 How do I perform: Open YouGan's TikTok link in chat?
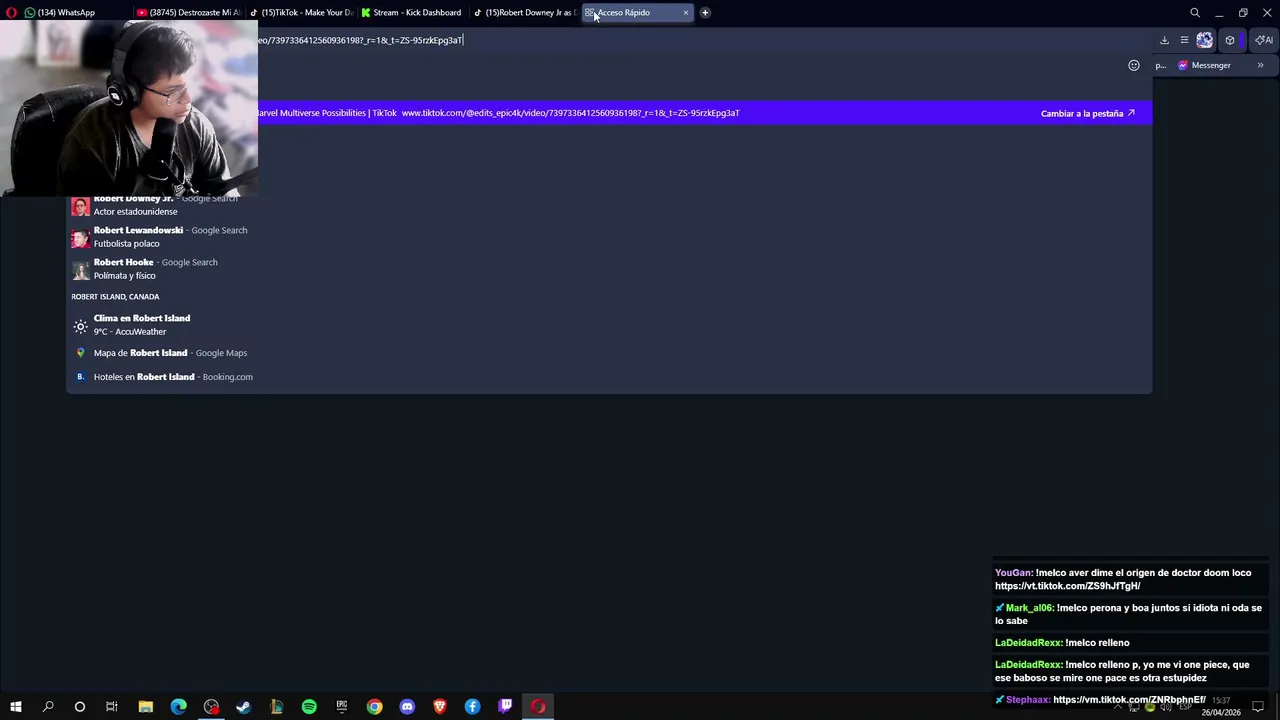tap(1067, 586)
